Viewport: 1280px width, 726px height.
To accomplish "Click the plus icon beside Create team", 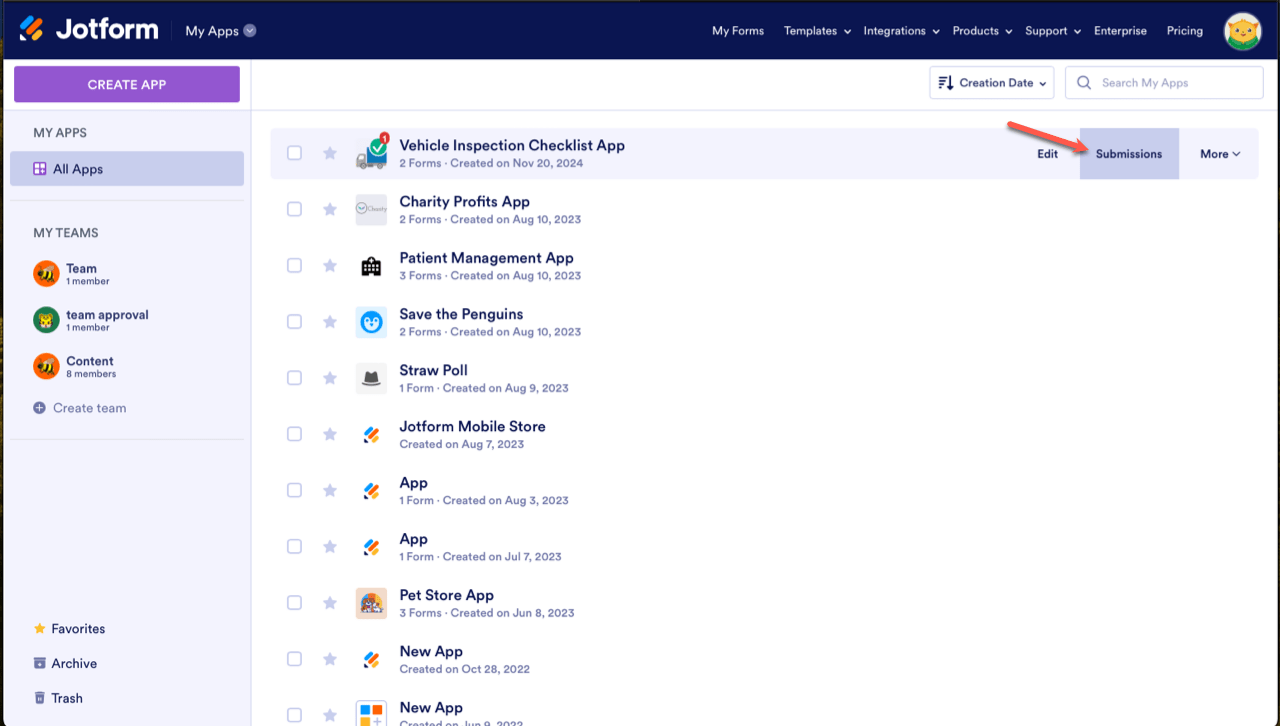I will 40,408.
